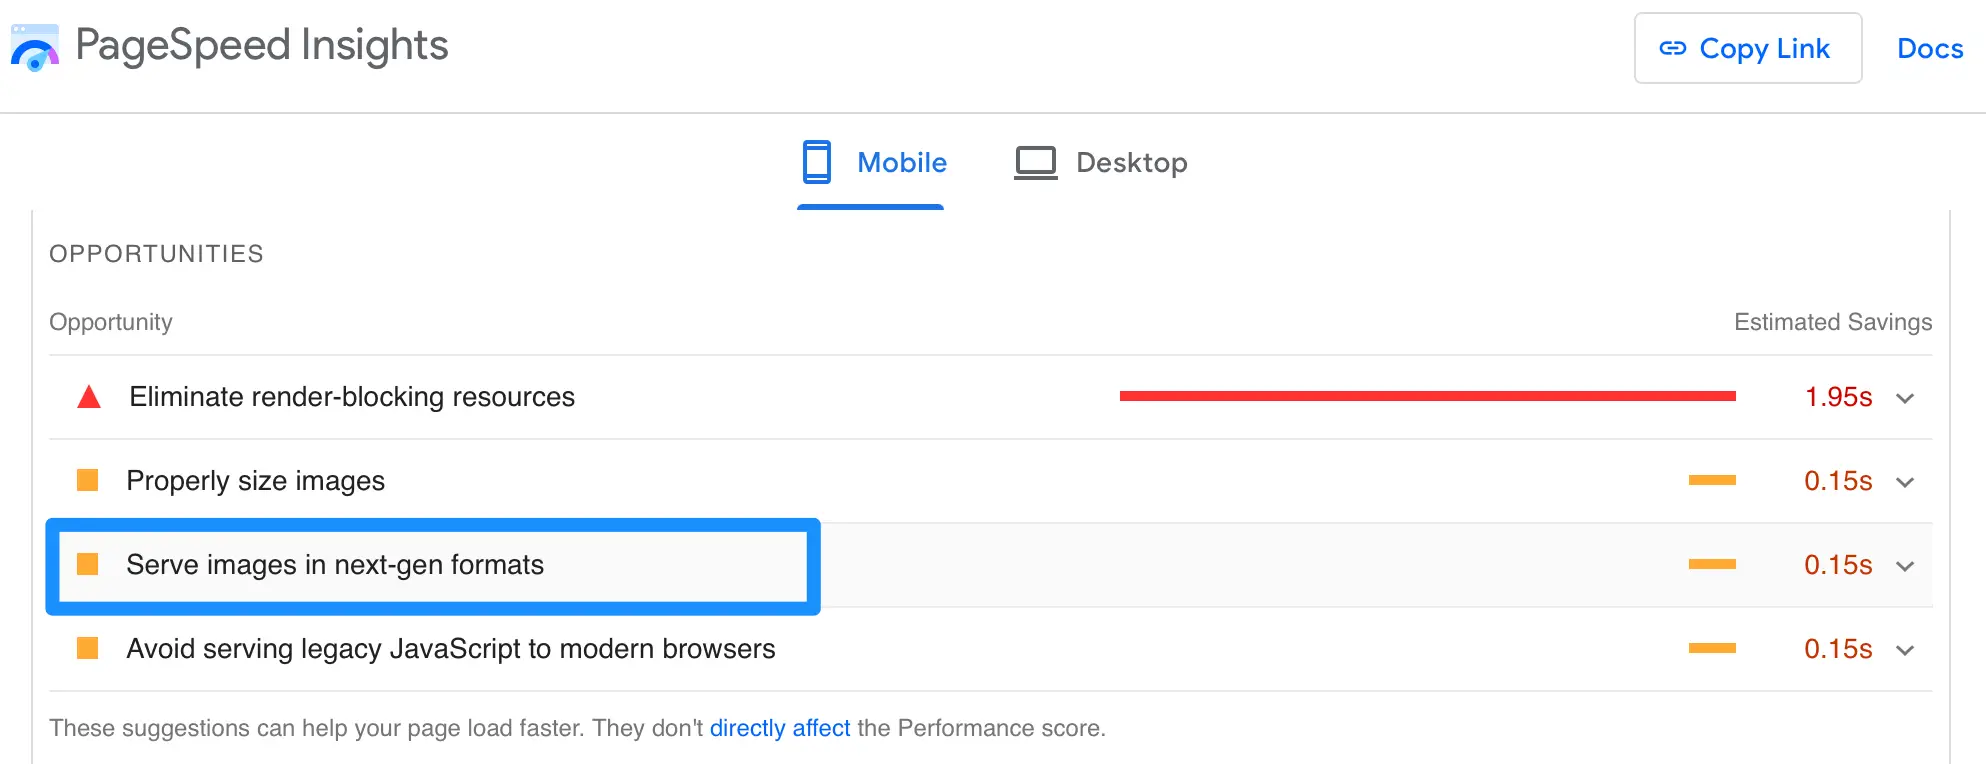Click the desktop laptop icon
Image resolution: width=1986 pixels, height=764 pixels.
click(x=1036, y=163)
